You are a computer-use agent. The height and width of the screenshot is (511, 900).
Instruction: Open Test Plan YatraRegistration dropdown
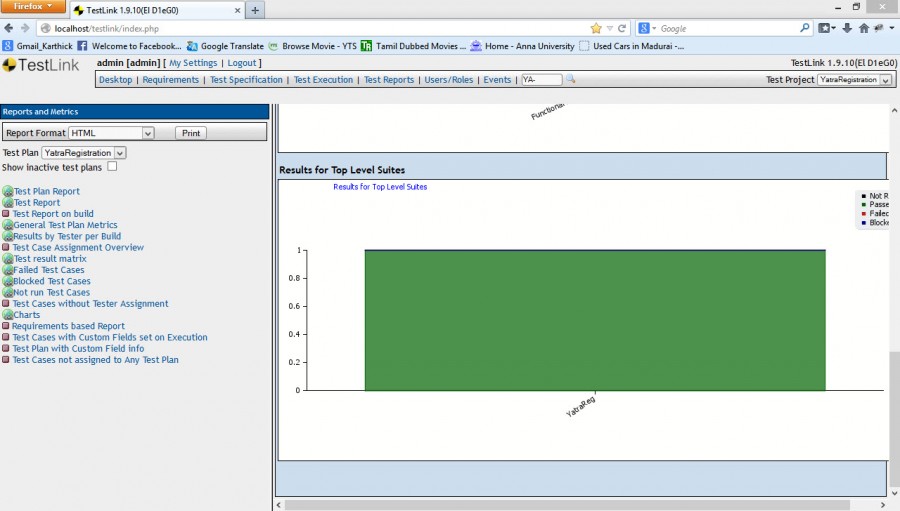(84, 153)
